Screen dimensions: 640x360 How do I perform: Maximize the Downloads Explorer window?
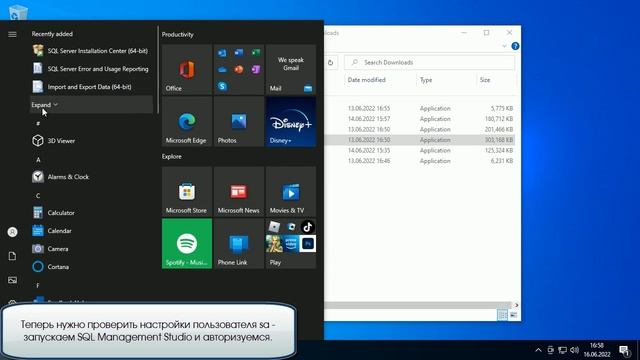coord(487,33)
